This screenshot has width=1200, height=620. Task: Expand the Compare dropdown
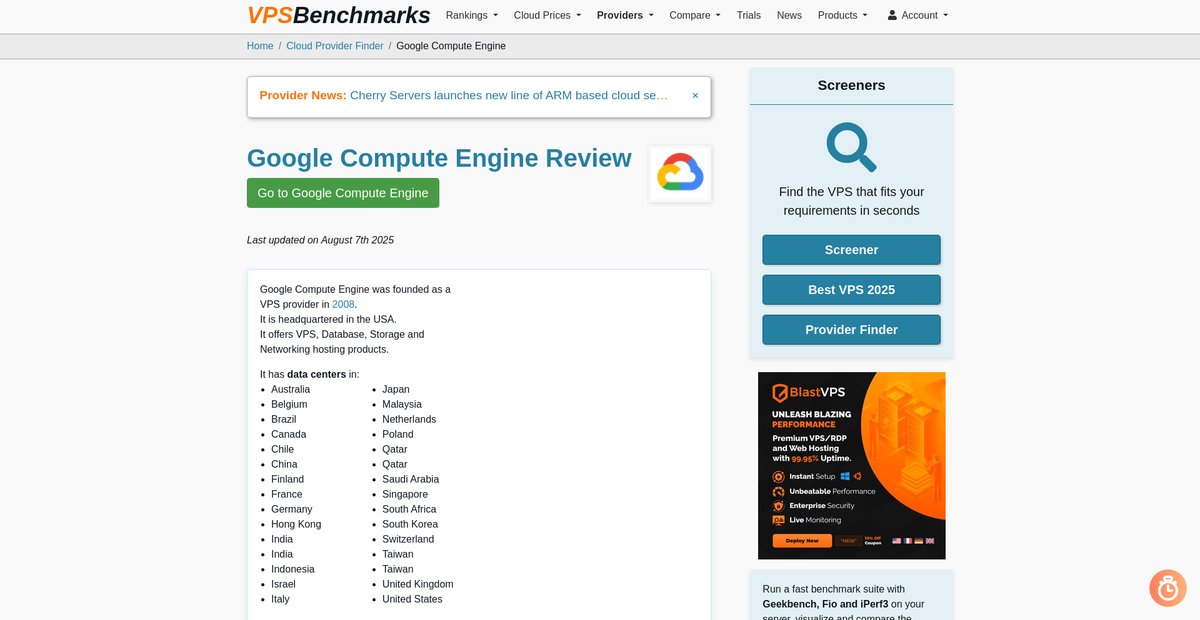pyautogui.click(x=695, y=15)
